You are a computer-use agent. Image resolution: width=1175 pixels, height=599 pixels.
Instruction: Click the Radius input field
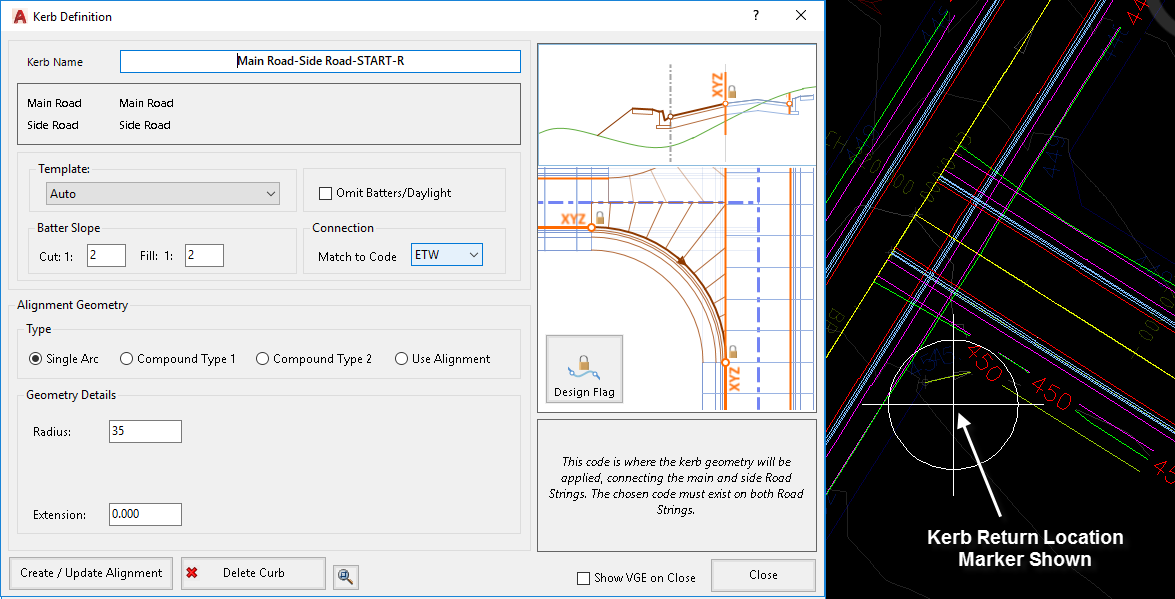point(145,431)
